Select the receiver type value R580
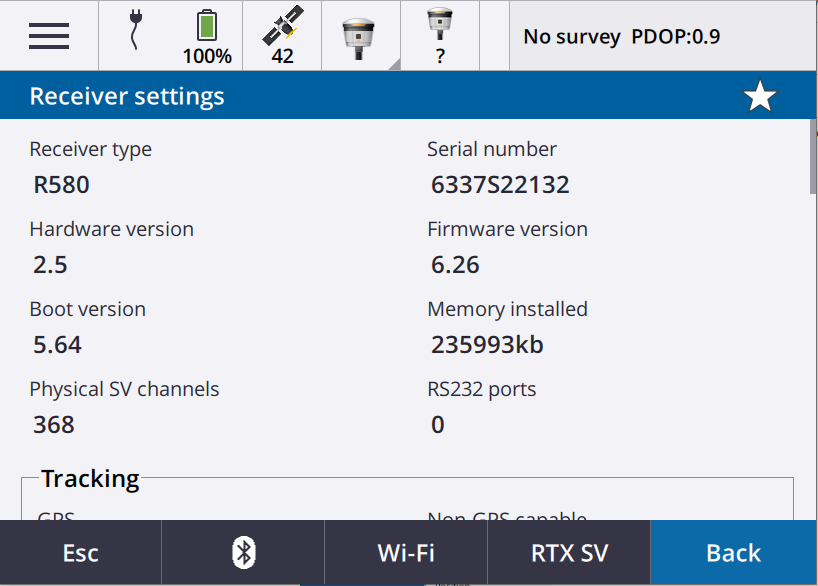 [62, 185]
